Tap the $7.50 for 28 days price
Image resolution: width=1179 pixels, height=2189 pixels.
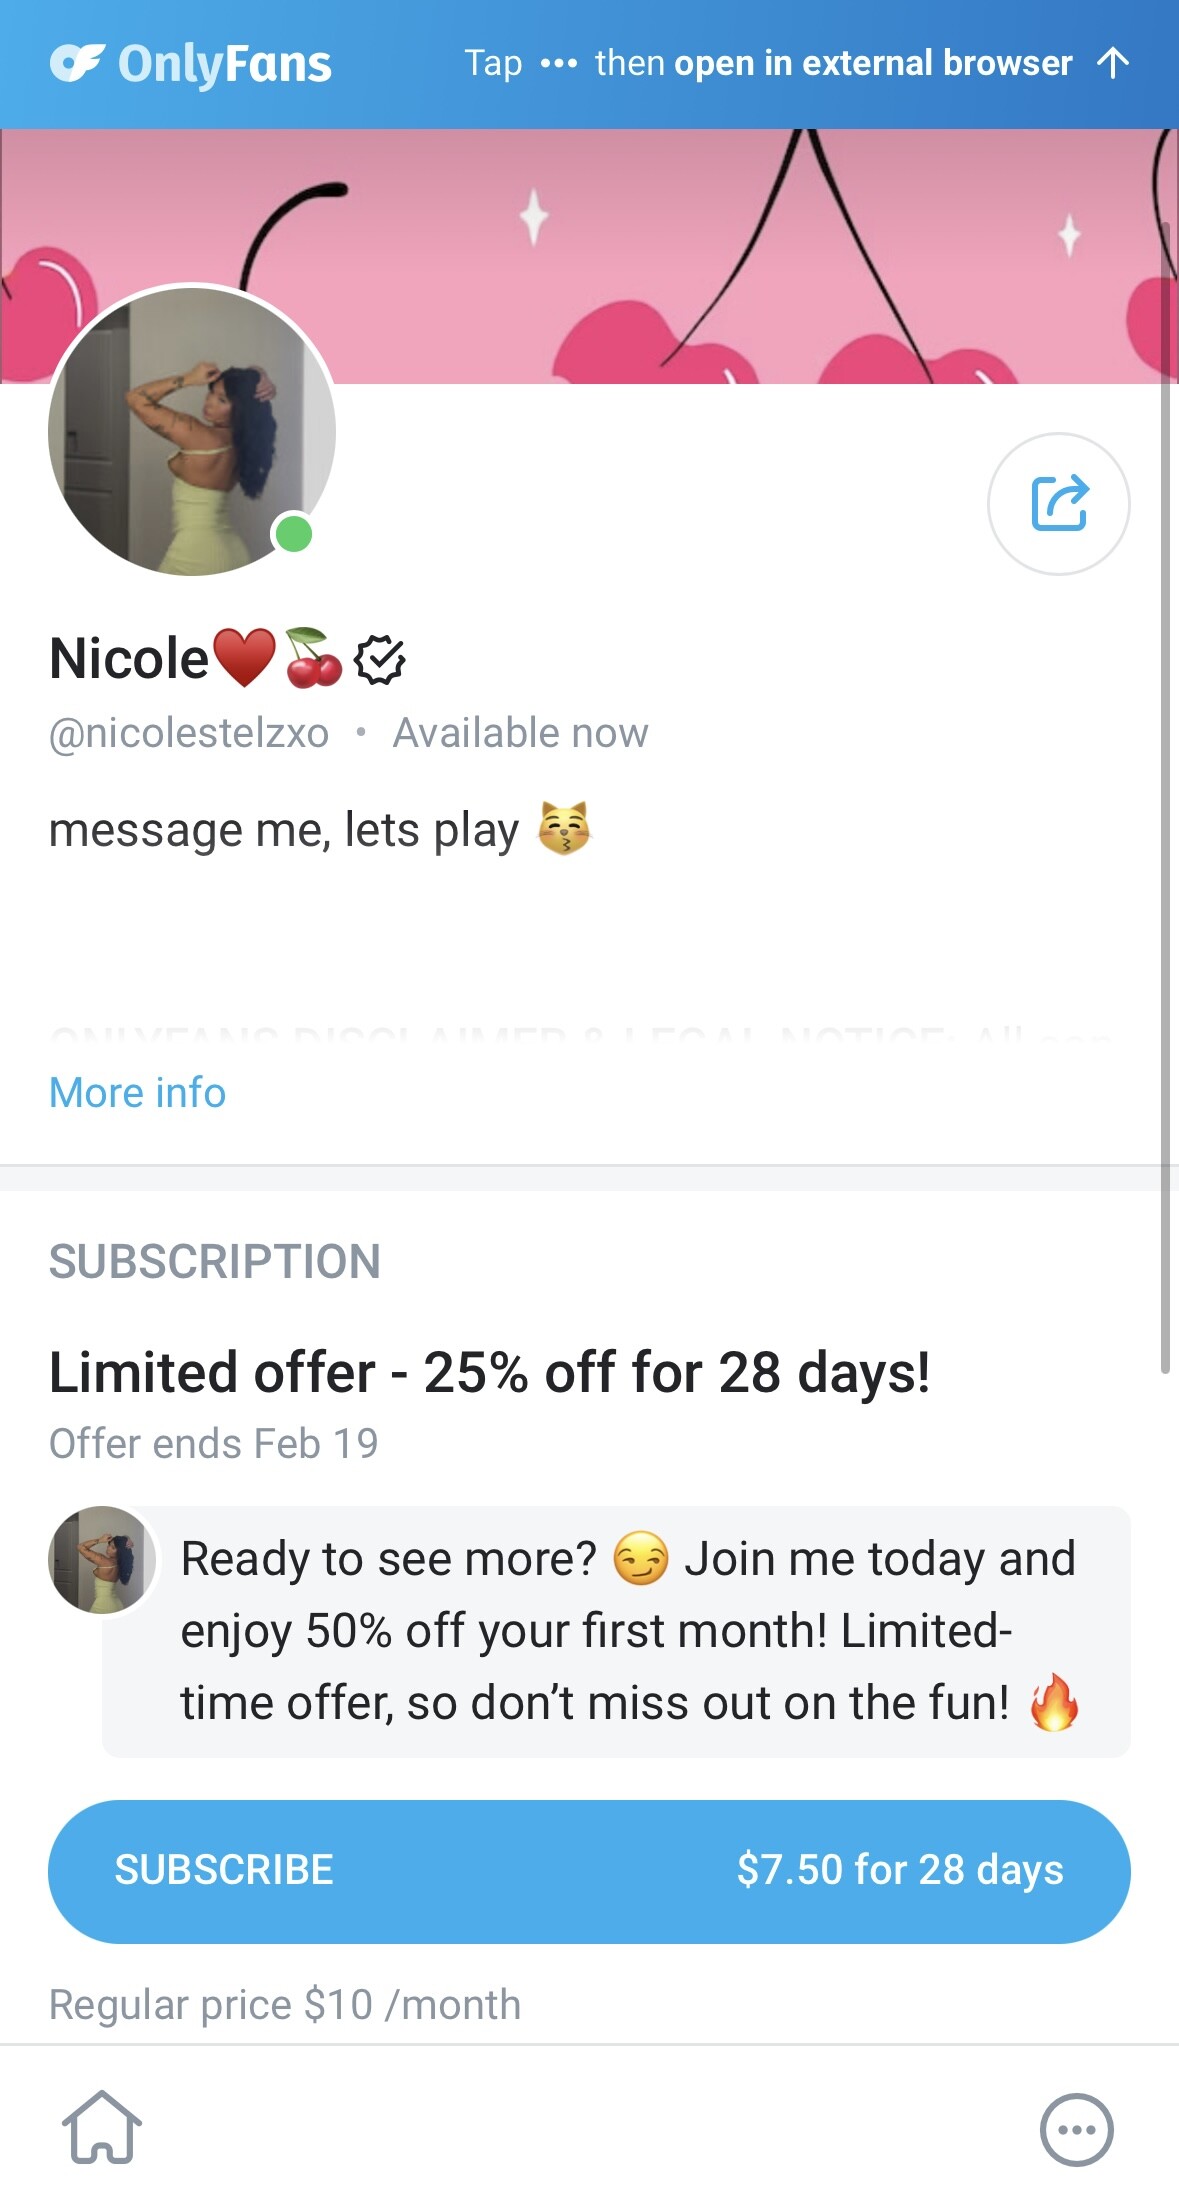[x=899, y=1869]
